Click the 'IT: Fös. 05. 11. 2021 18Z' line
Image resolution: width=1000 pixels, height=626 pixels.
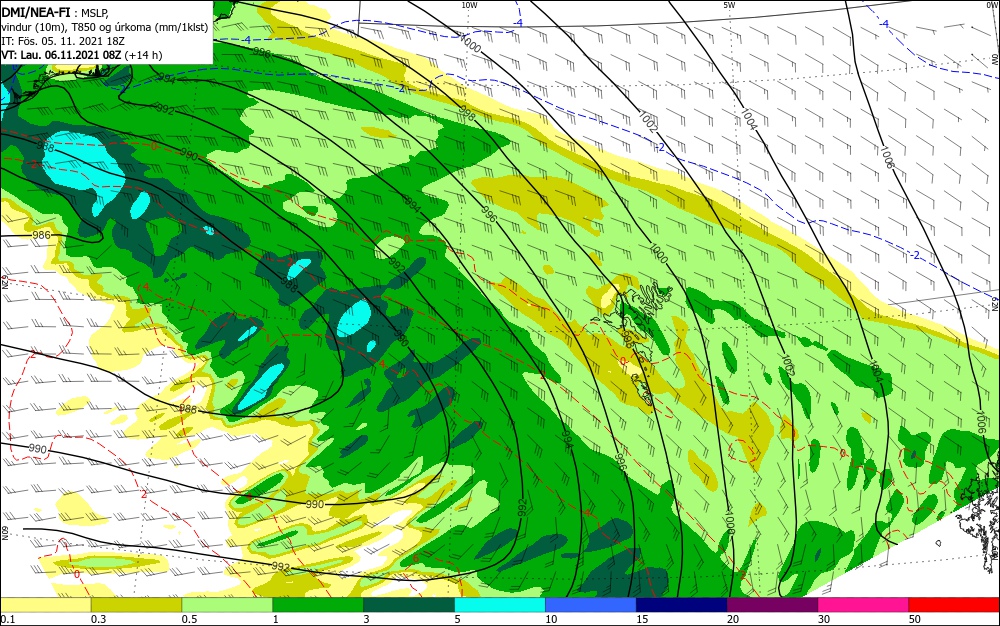[63, 41]
